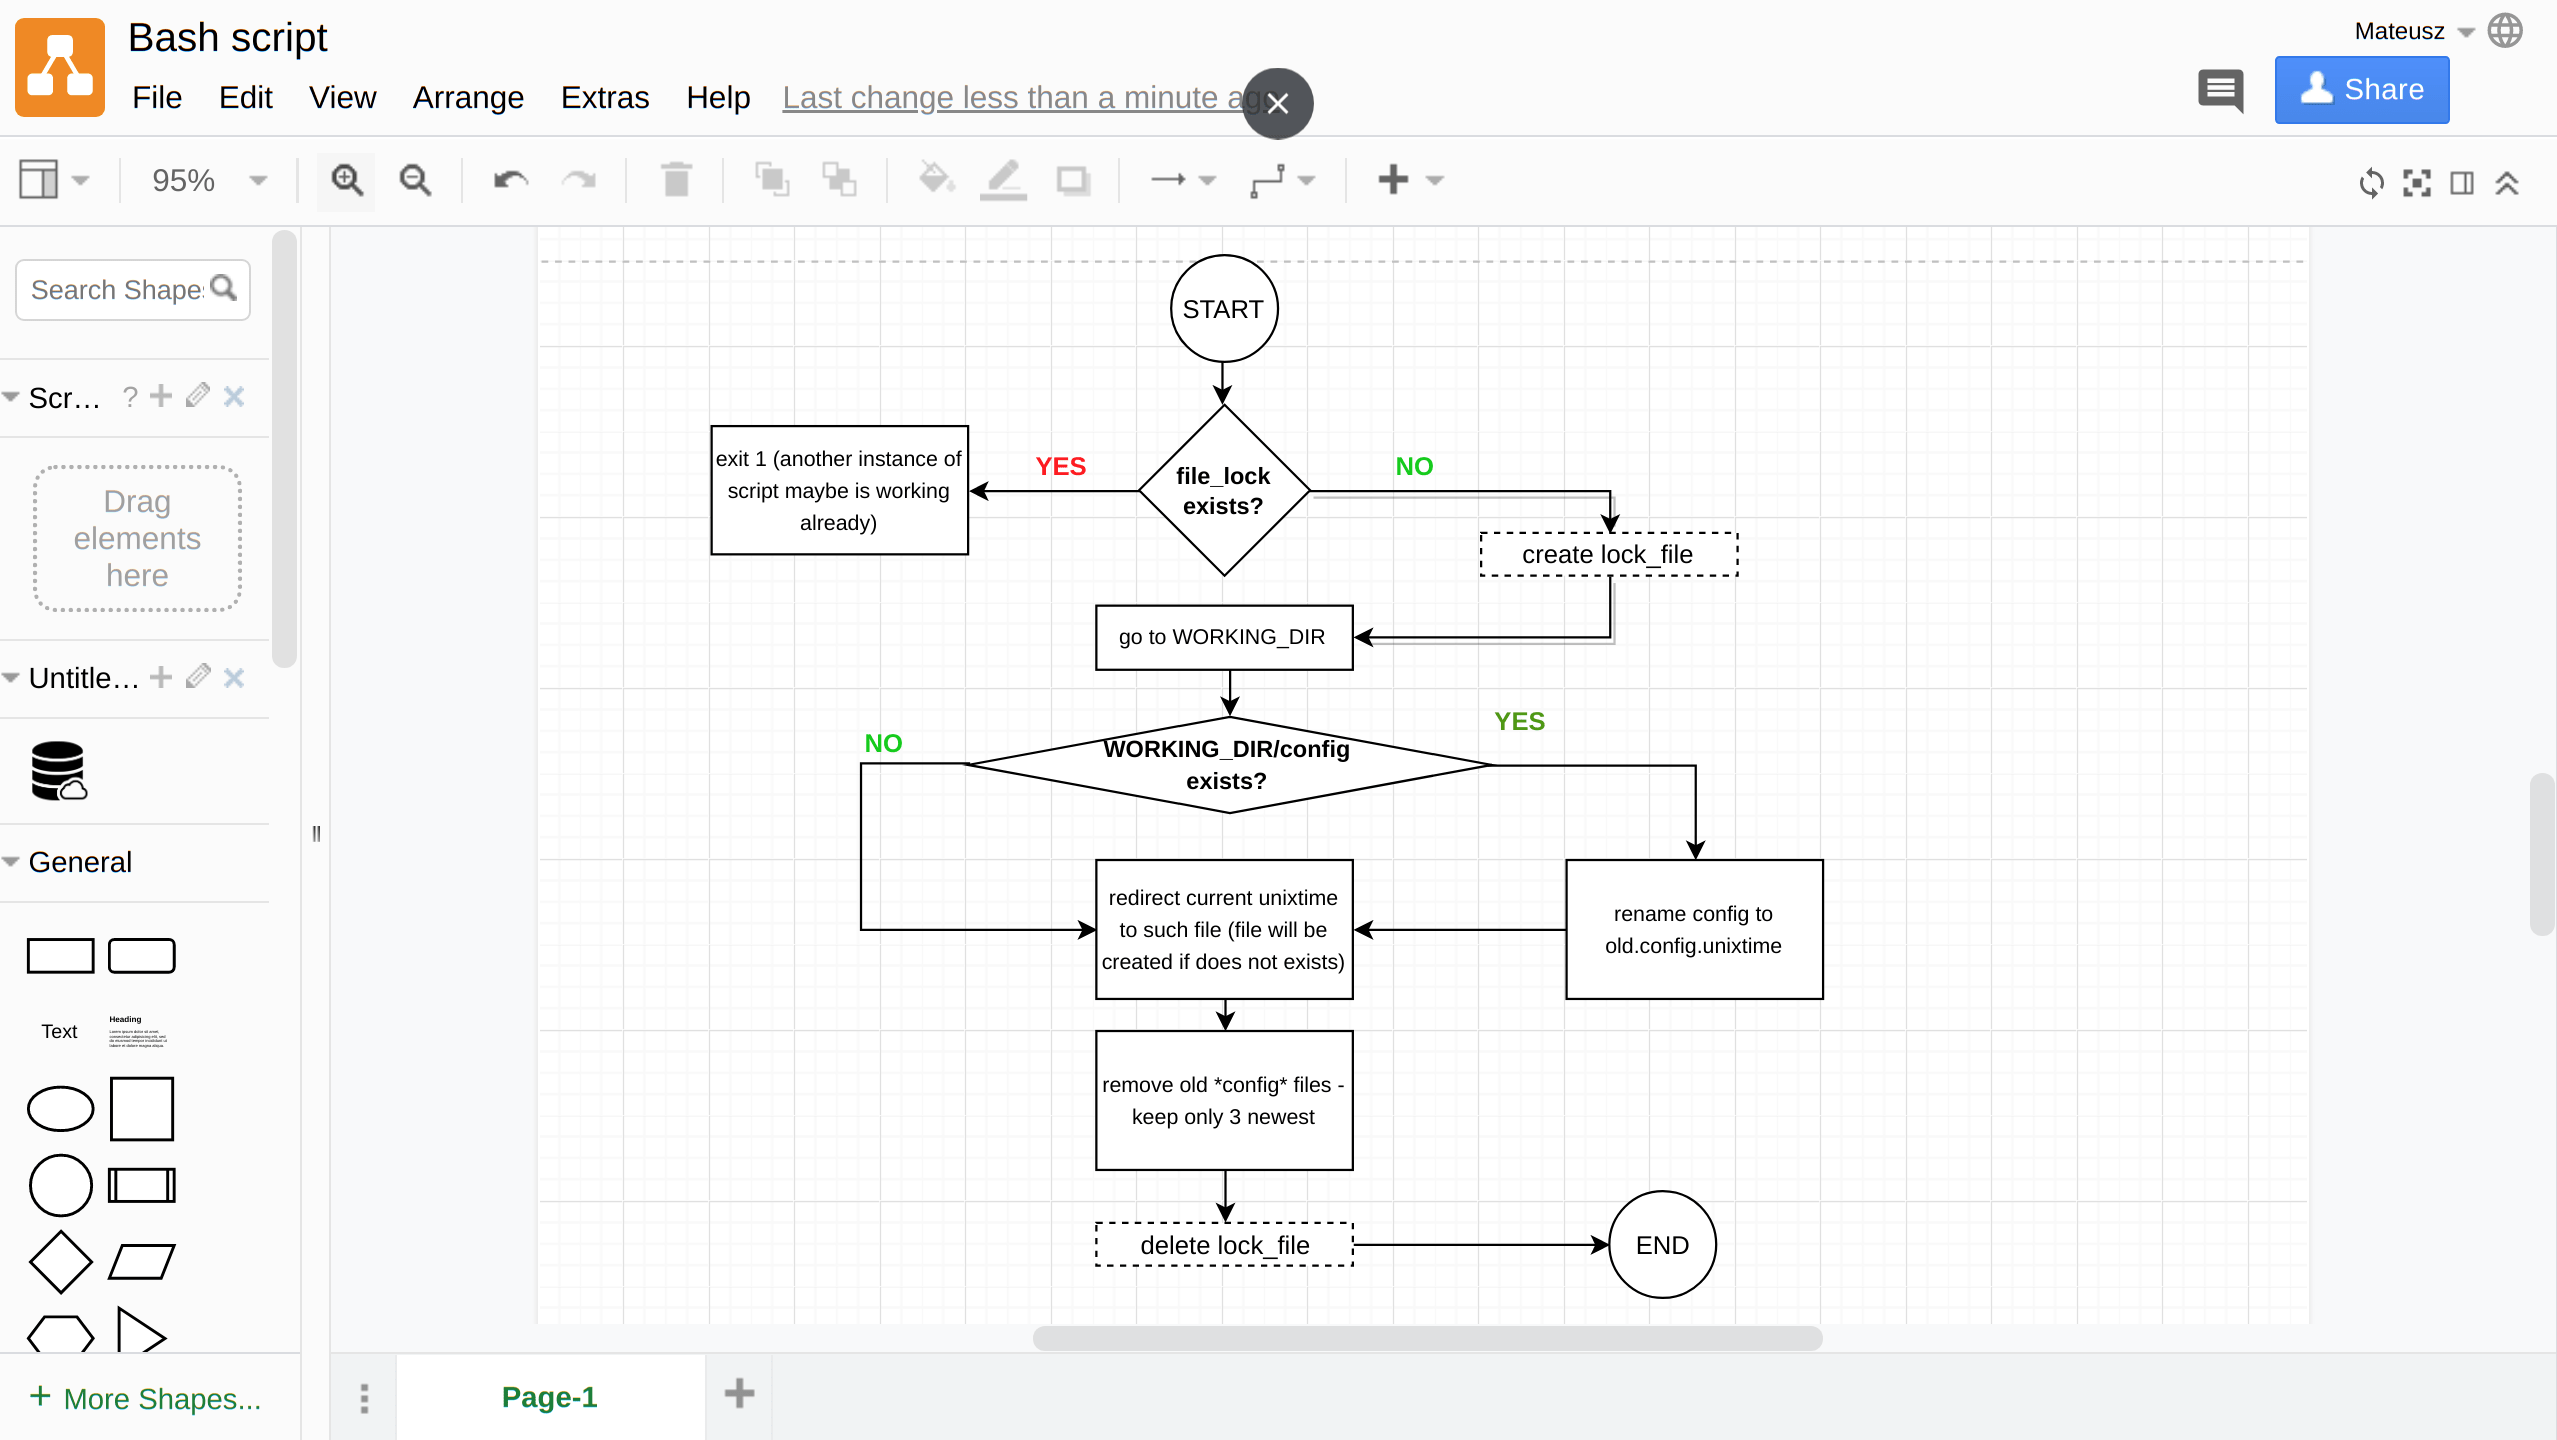Click the undo arrow icon
This screenshot has height=1440, width=2557.
click(510, 181)
